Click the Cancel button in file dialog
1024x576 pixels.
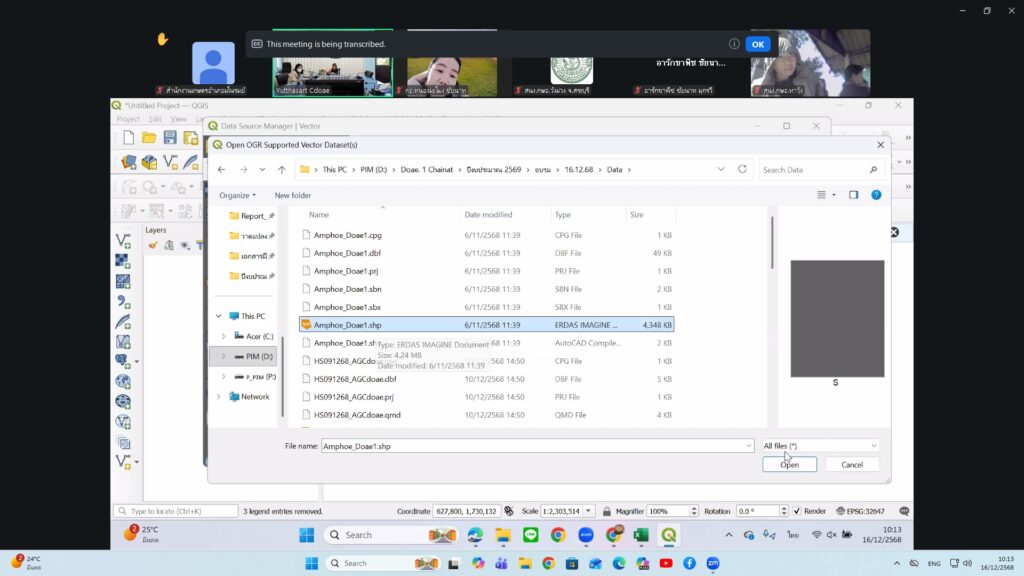[x=852, y=465]
